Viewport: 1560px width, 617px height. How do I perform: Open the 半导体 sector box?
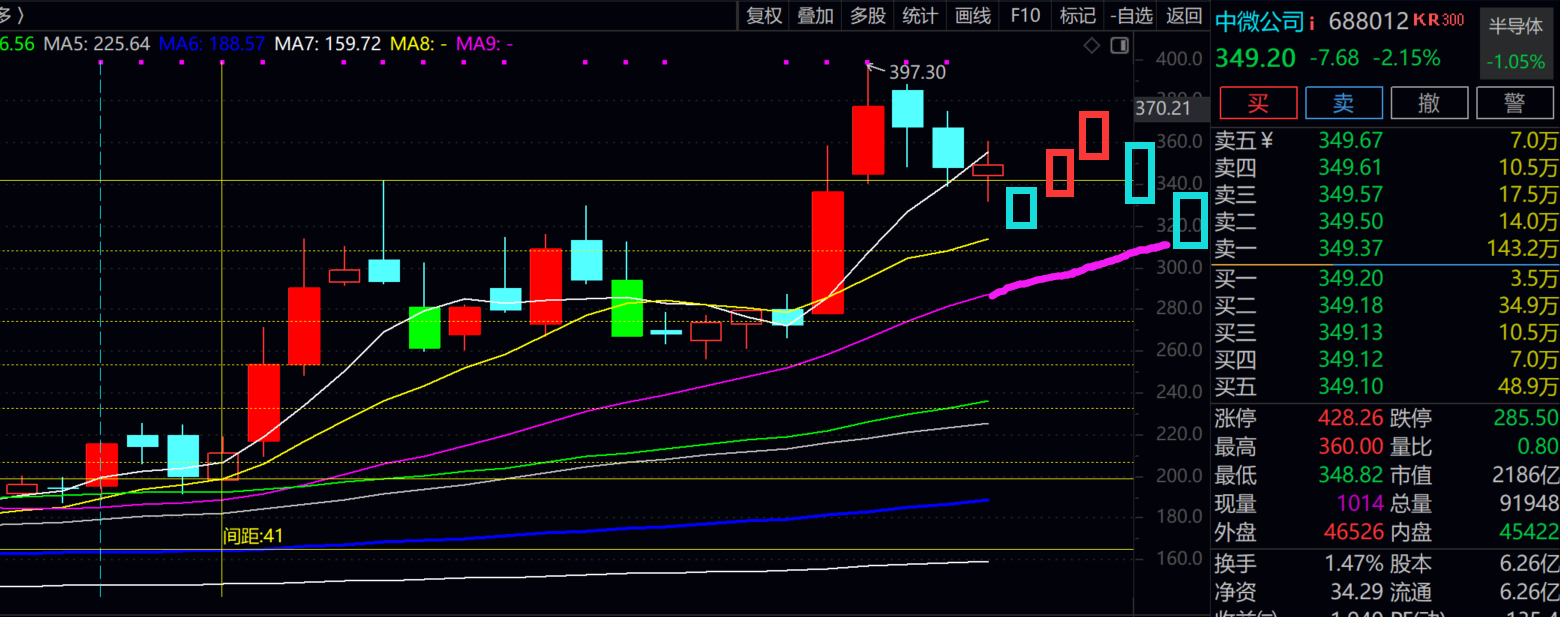coord(1516,44)
